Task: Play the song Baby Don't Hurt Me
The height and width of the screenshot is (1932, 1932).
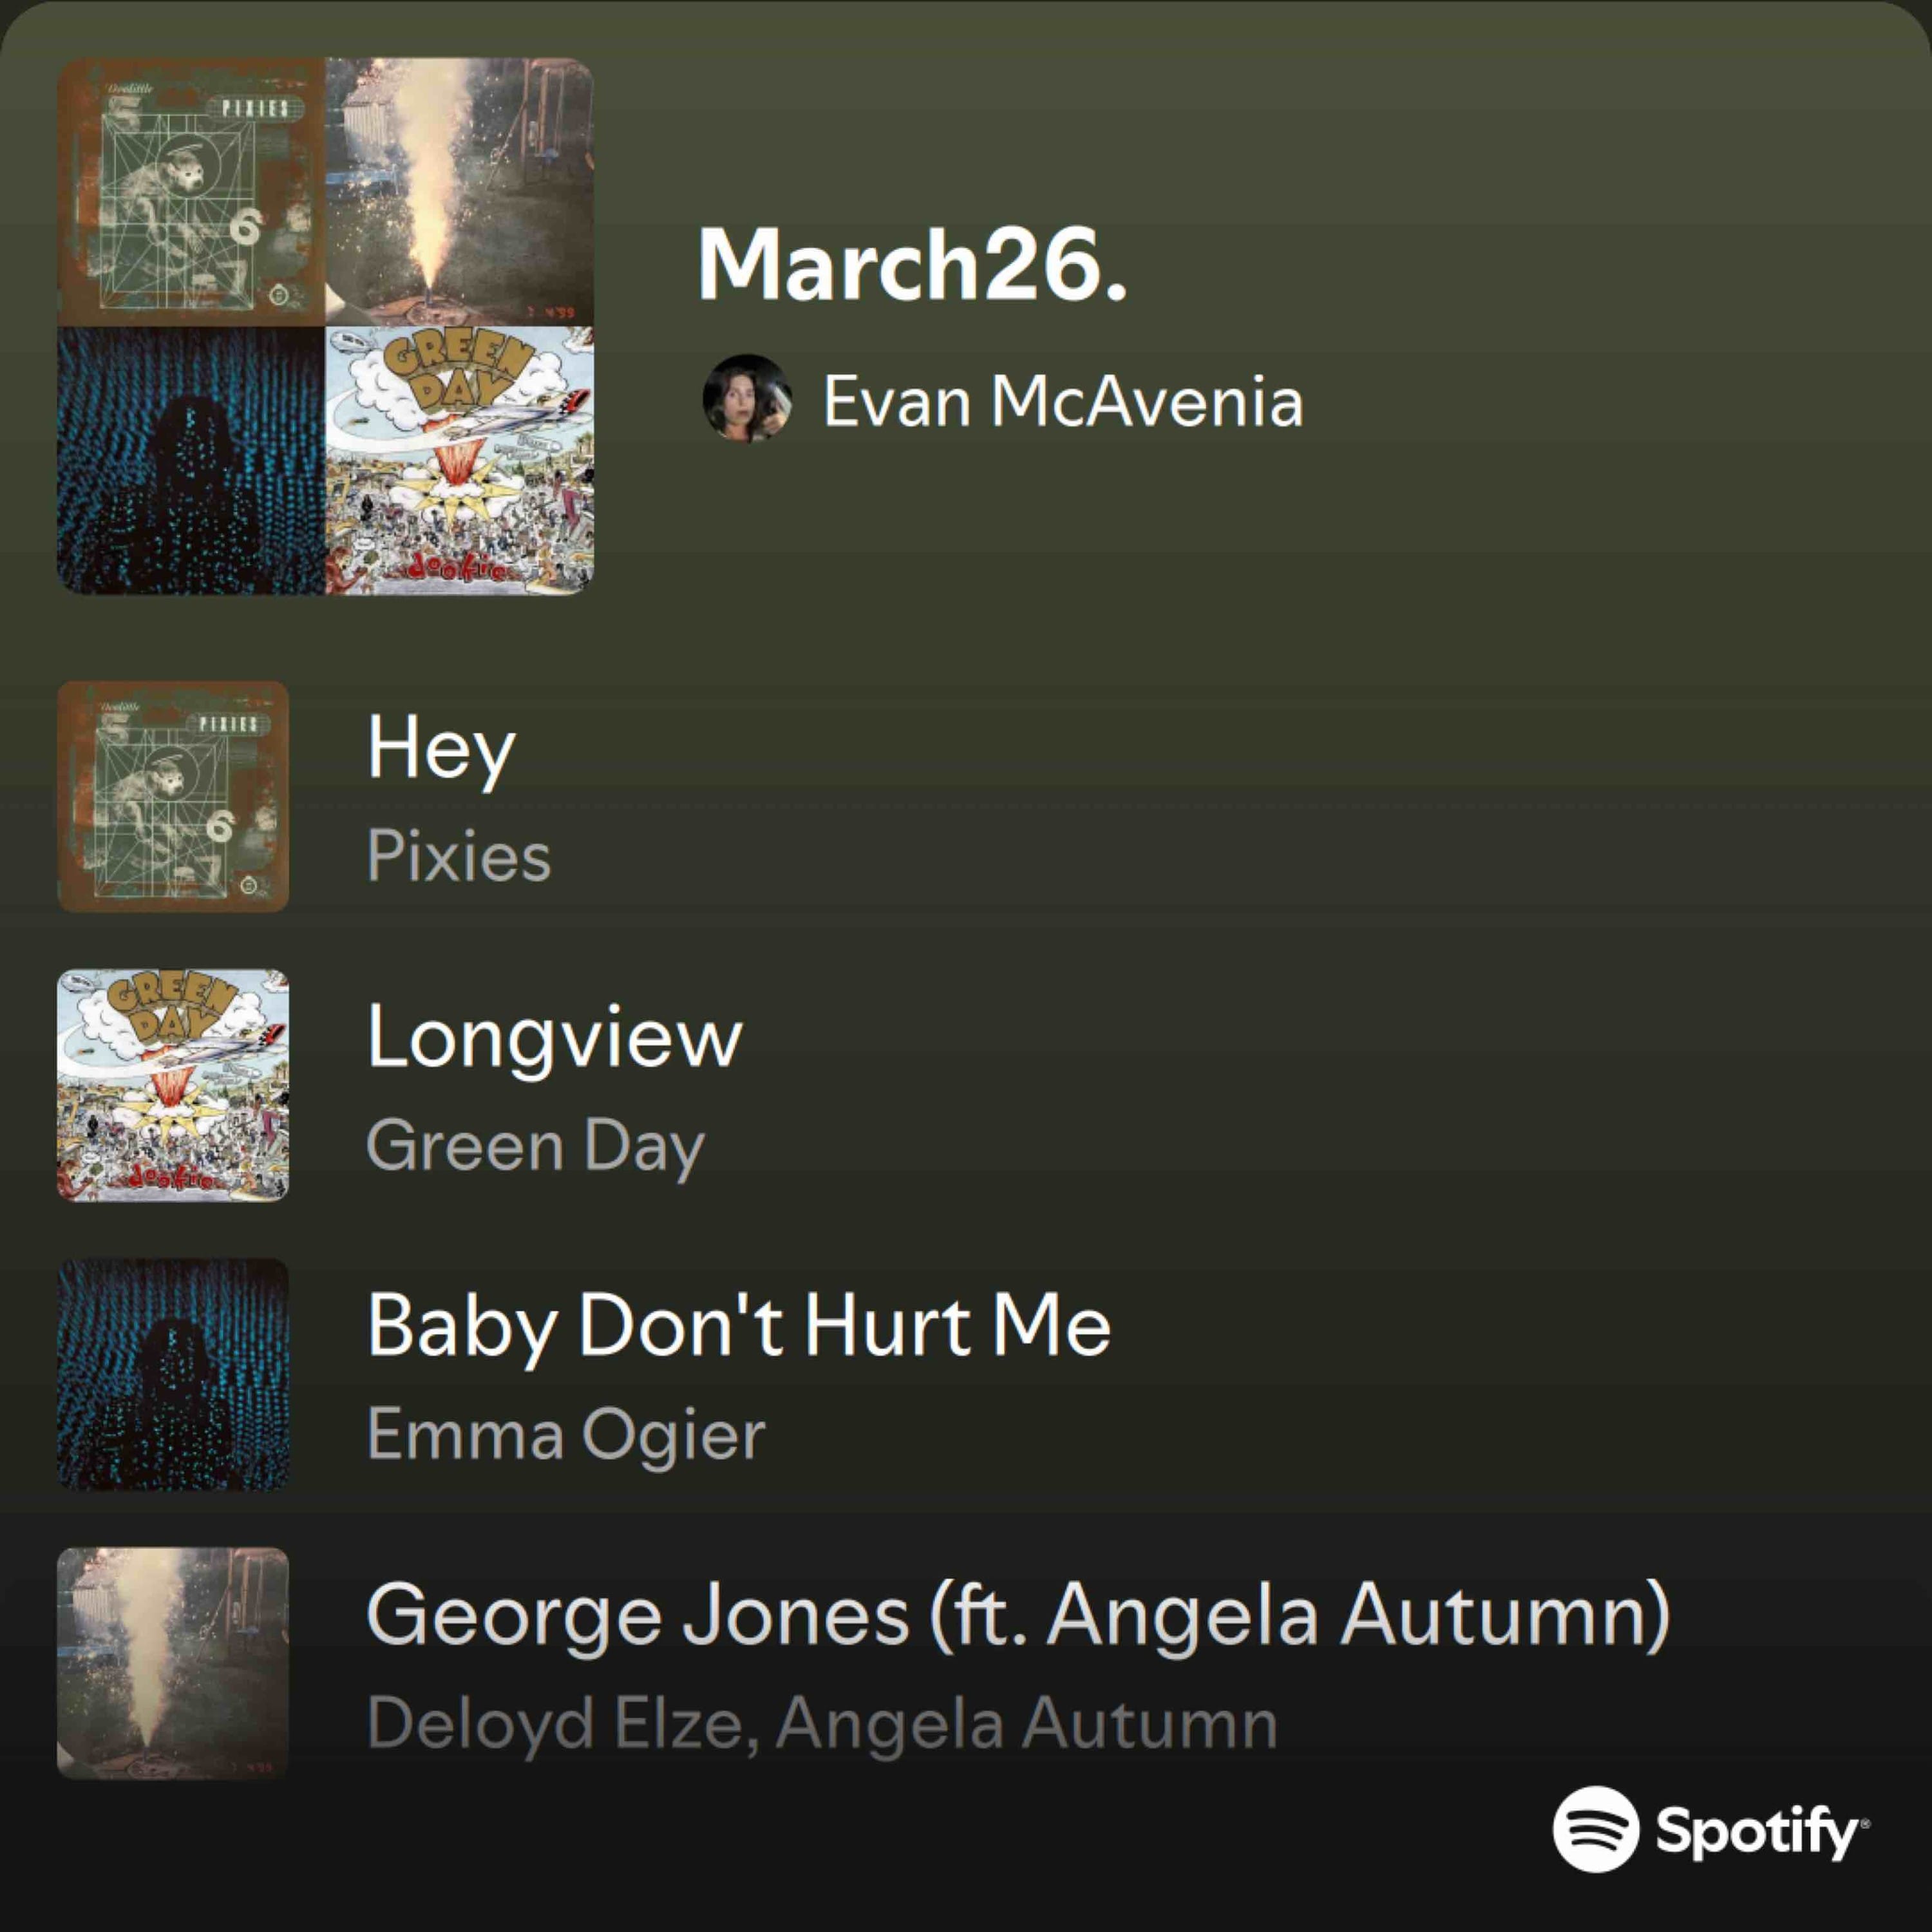Action: [x=739, y=1326]
